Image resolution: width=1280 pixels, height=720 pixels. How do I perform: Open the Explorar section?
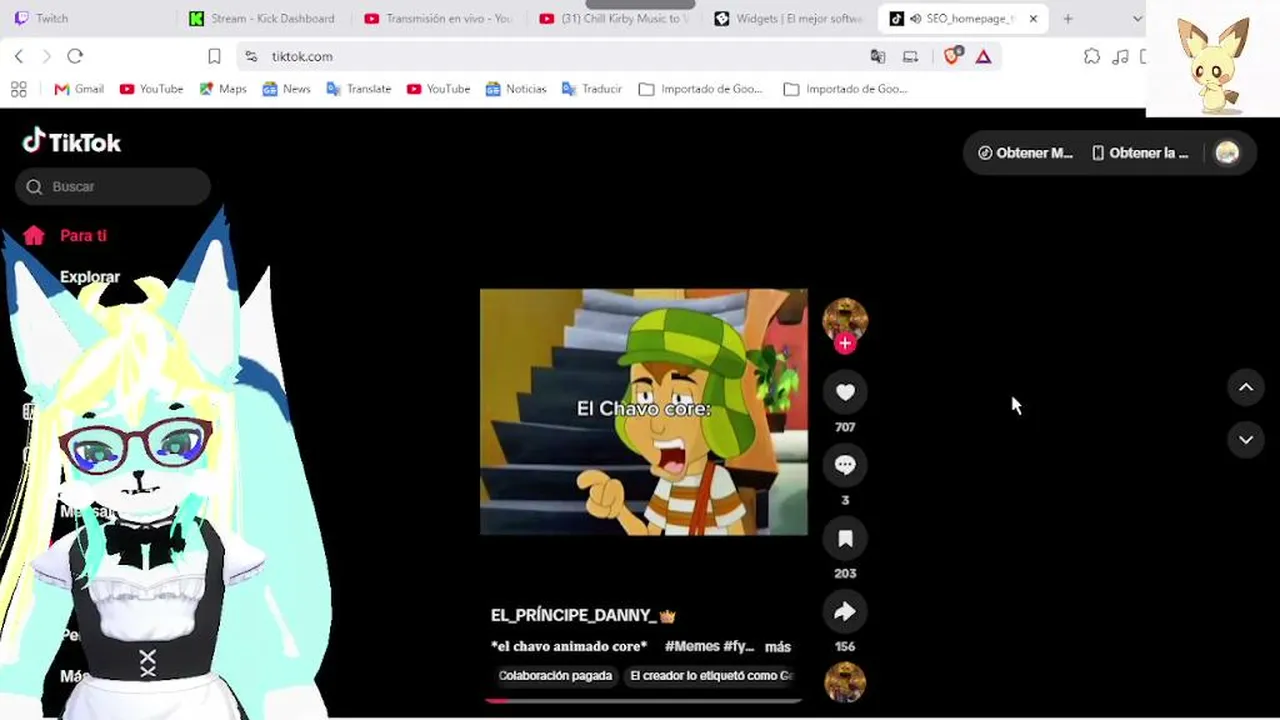click(x=89, y=277)
